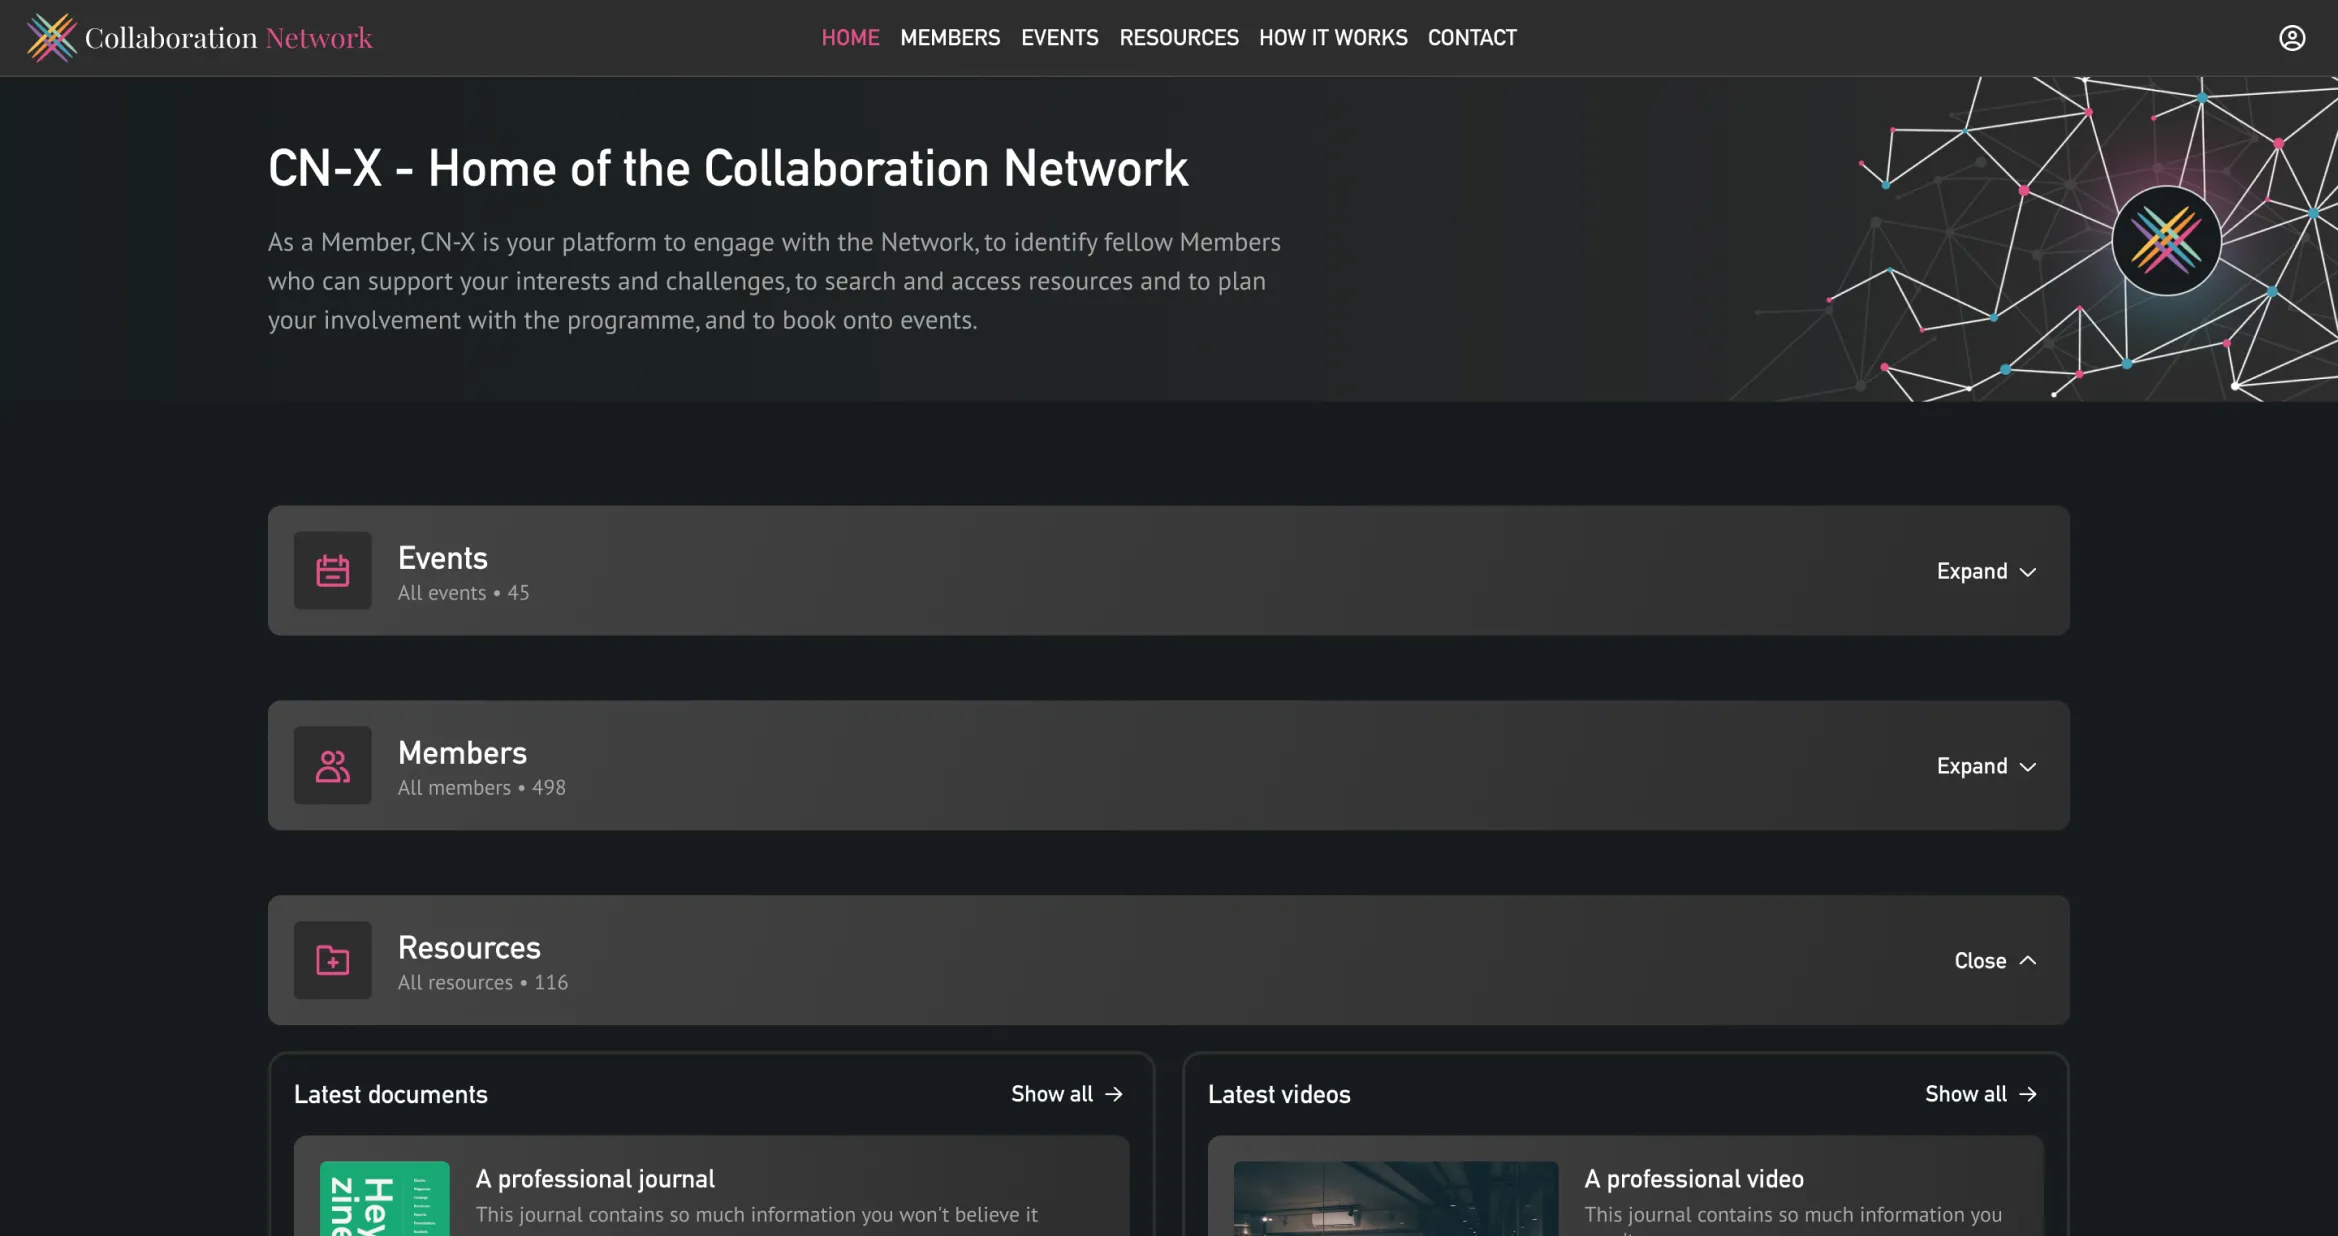Open the user account profile icon
This screenshot has width=2338, height=1236.
point(2292,38)
